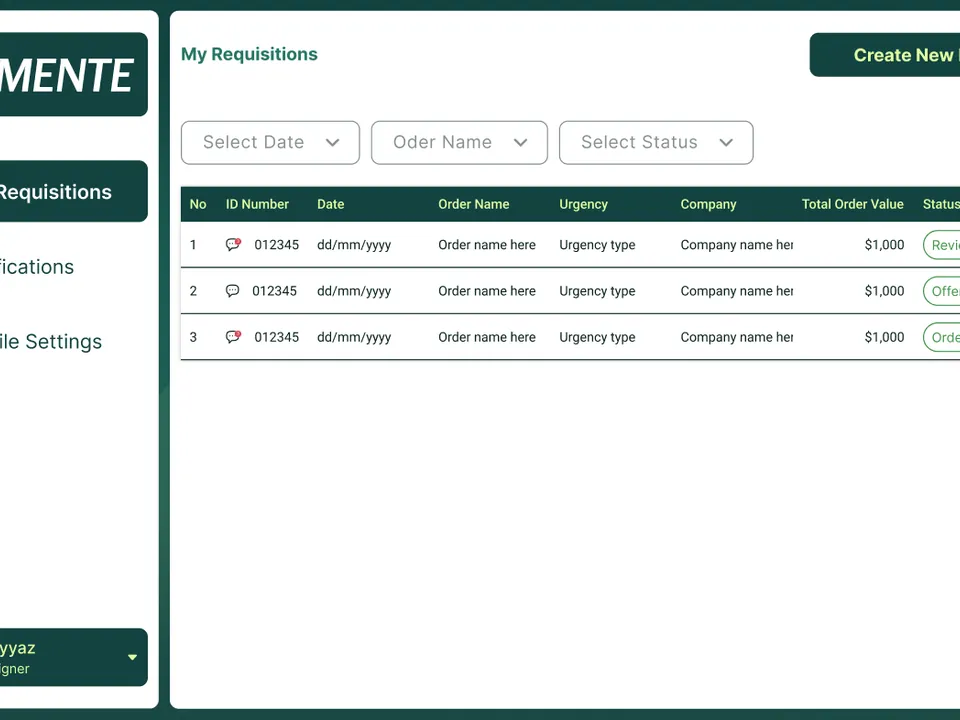Image resolution: width=960 pixels, height=720 pixels.
Task: Click company name cell in row 1
Action: tap(737, 245)
